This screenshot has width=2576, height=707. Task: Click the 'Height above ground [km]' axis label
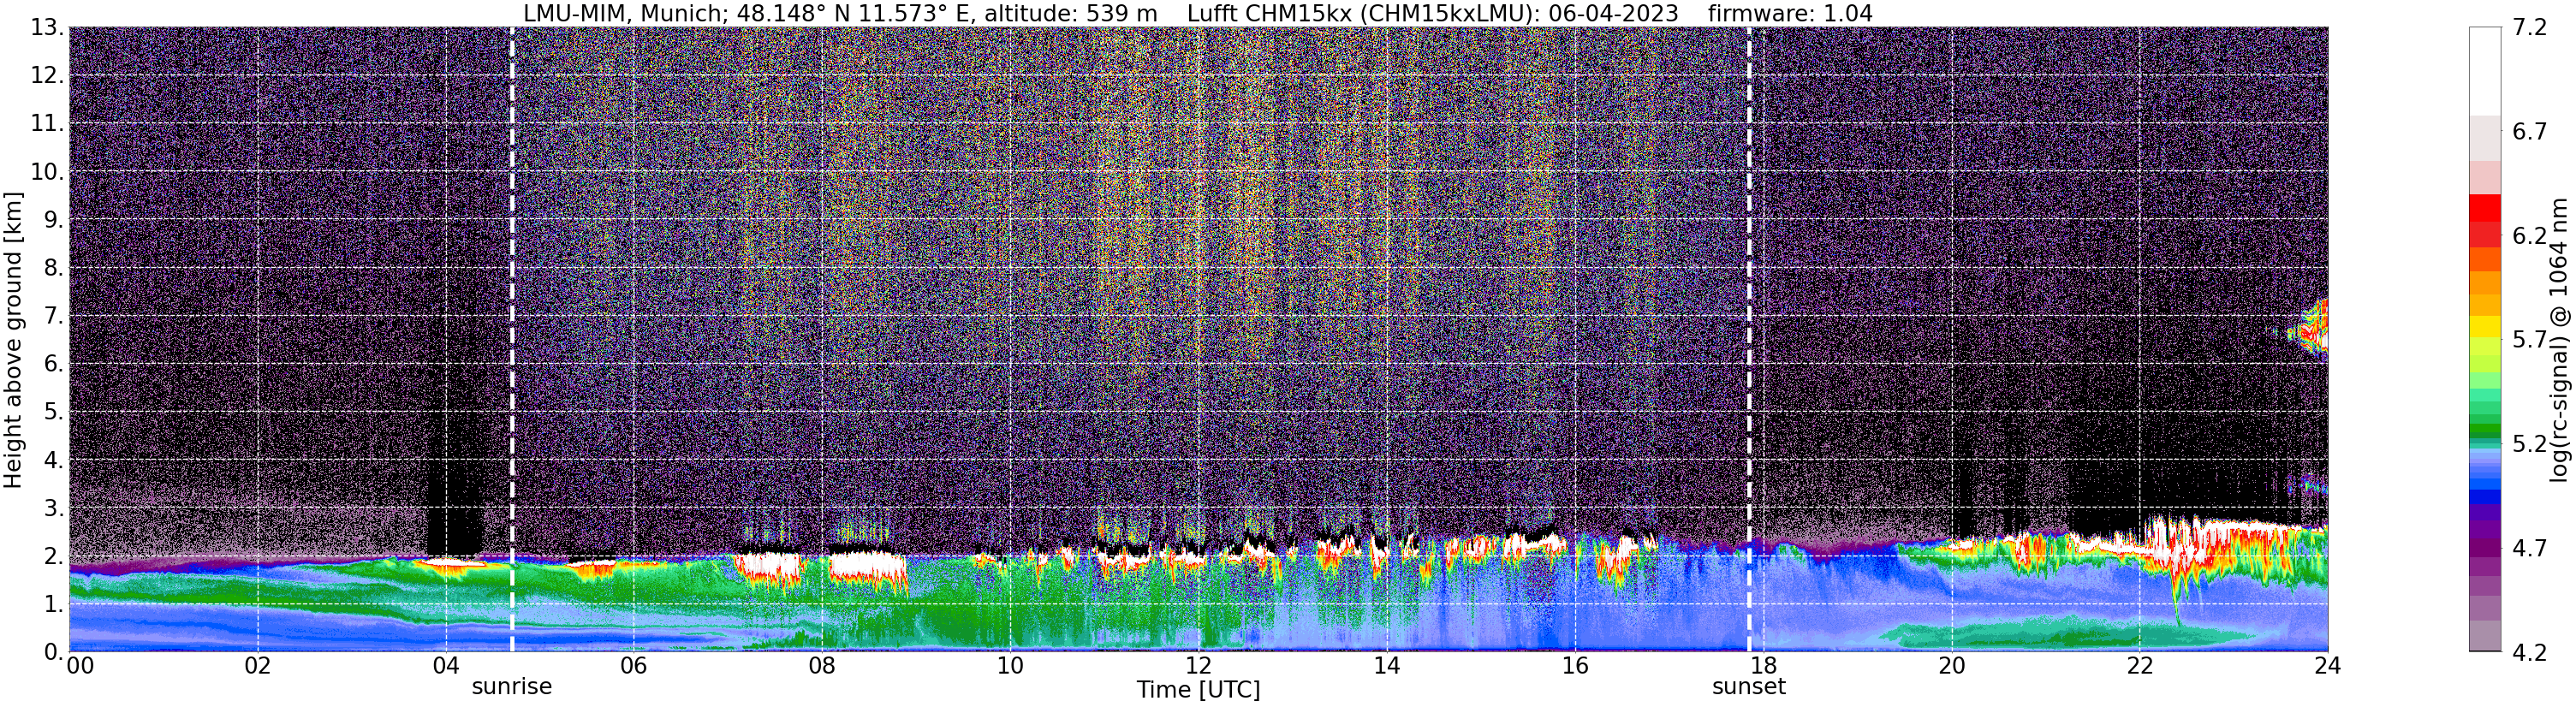[x=13, y=339]
